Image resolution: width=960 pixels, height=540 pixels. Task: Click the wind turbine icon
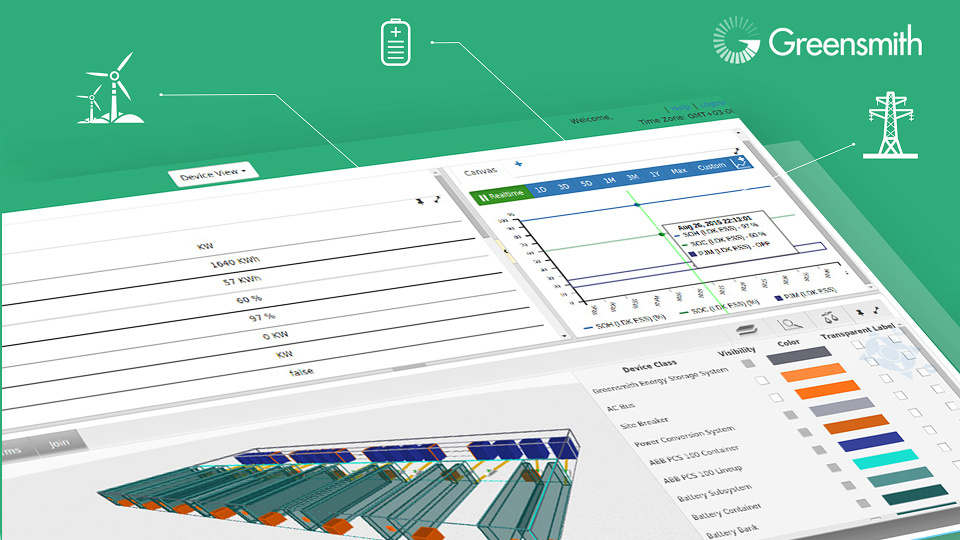click(x=109, y=88)
